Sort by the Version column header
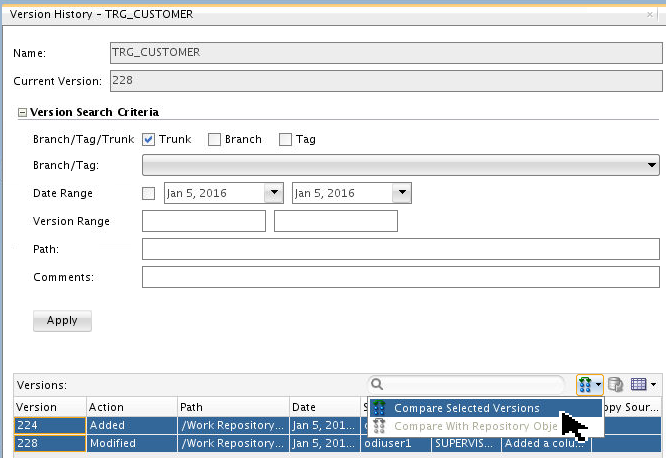Image resolution: width=666 pixels, height=458 pixels. [x=50, y=407]
